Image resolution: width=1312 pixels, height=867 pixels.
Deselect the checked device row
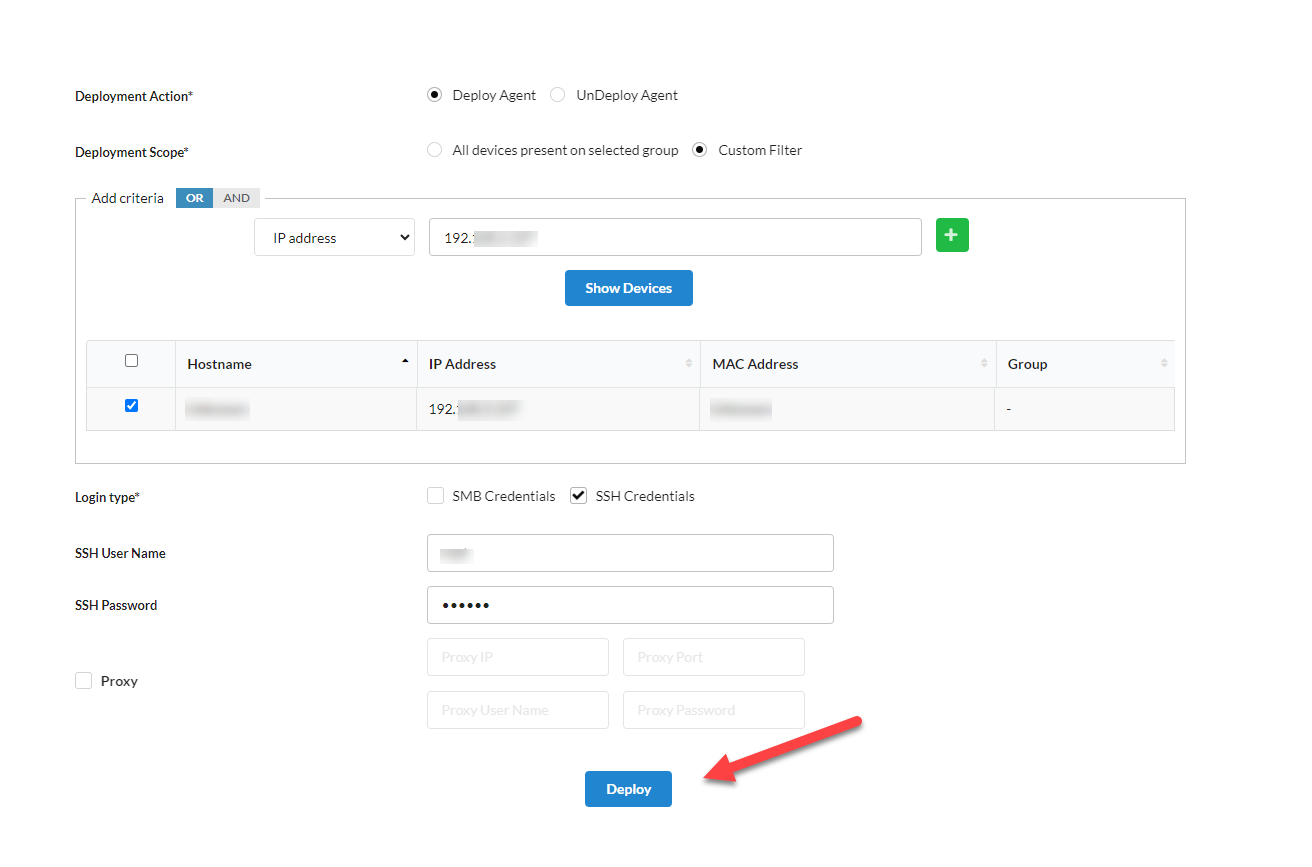(131, 405)
